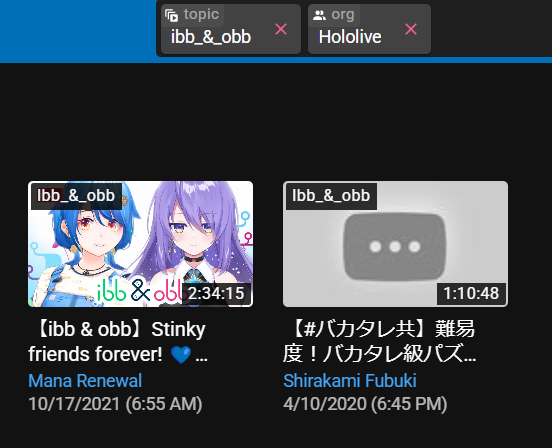Select the Hololive org chip
The image size is (552, 448).
point(369,29)
